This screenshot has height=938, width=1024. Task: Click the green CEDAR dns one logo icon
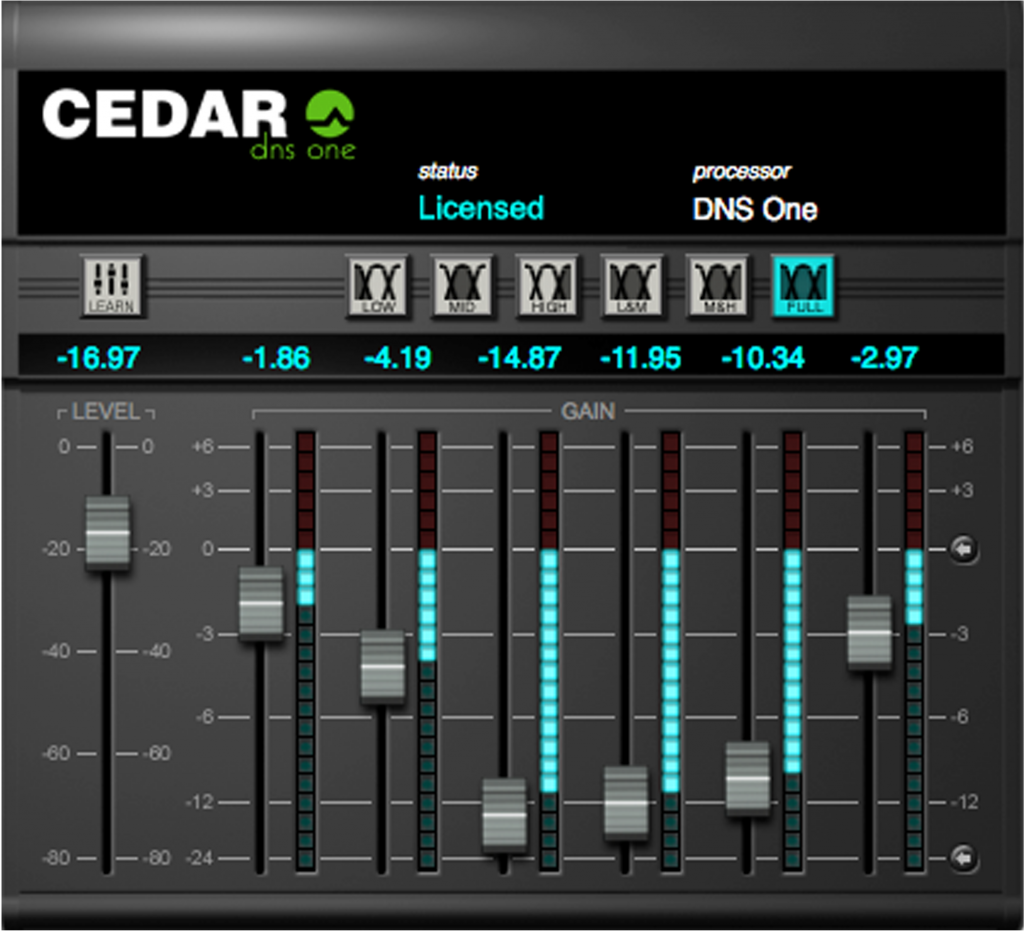(330, 115)
